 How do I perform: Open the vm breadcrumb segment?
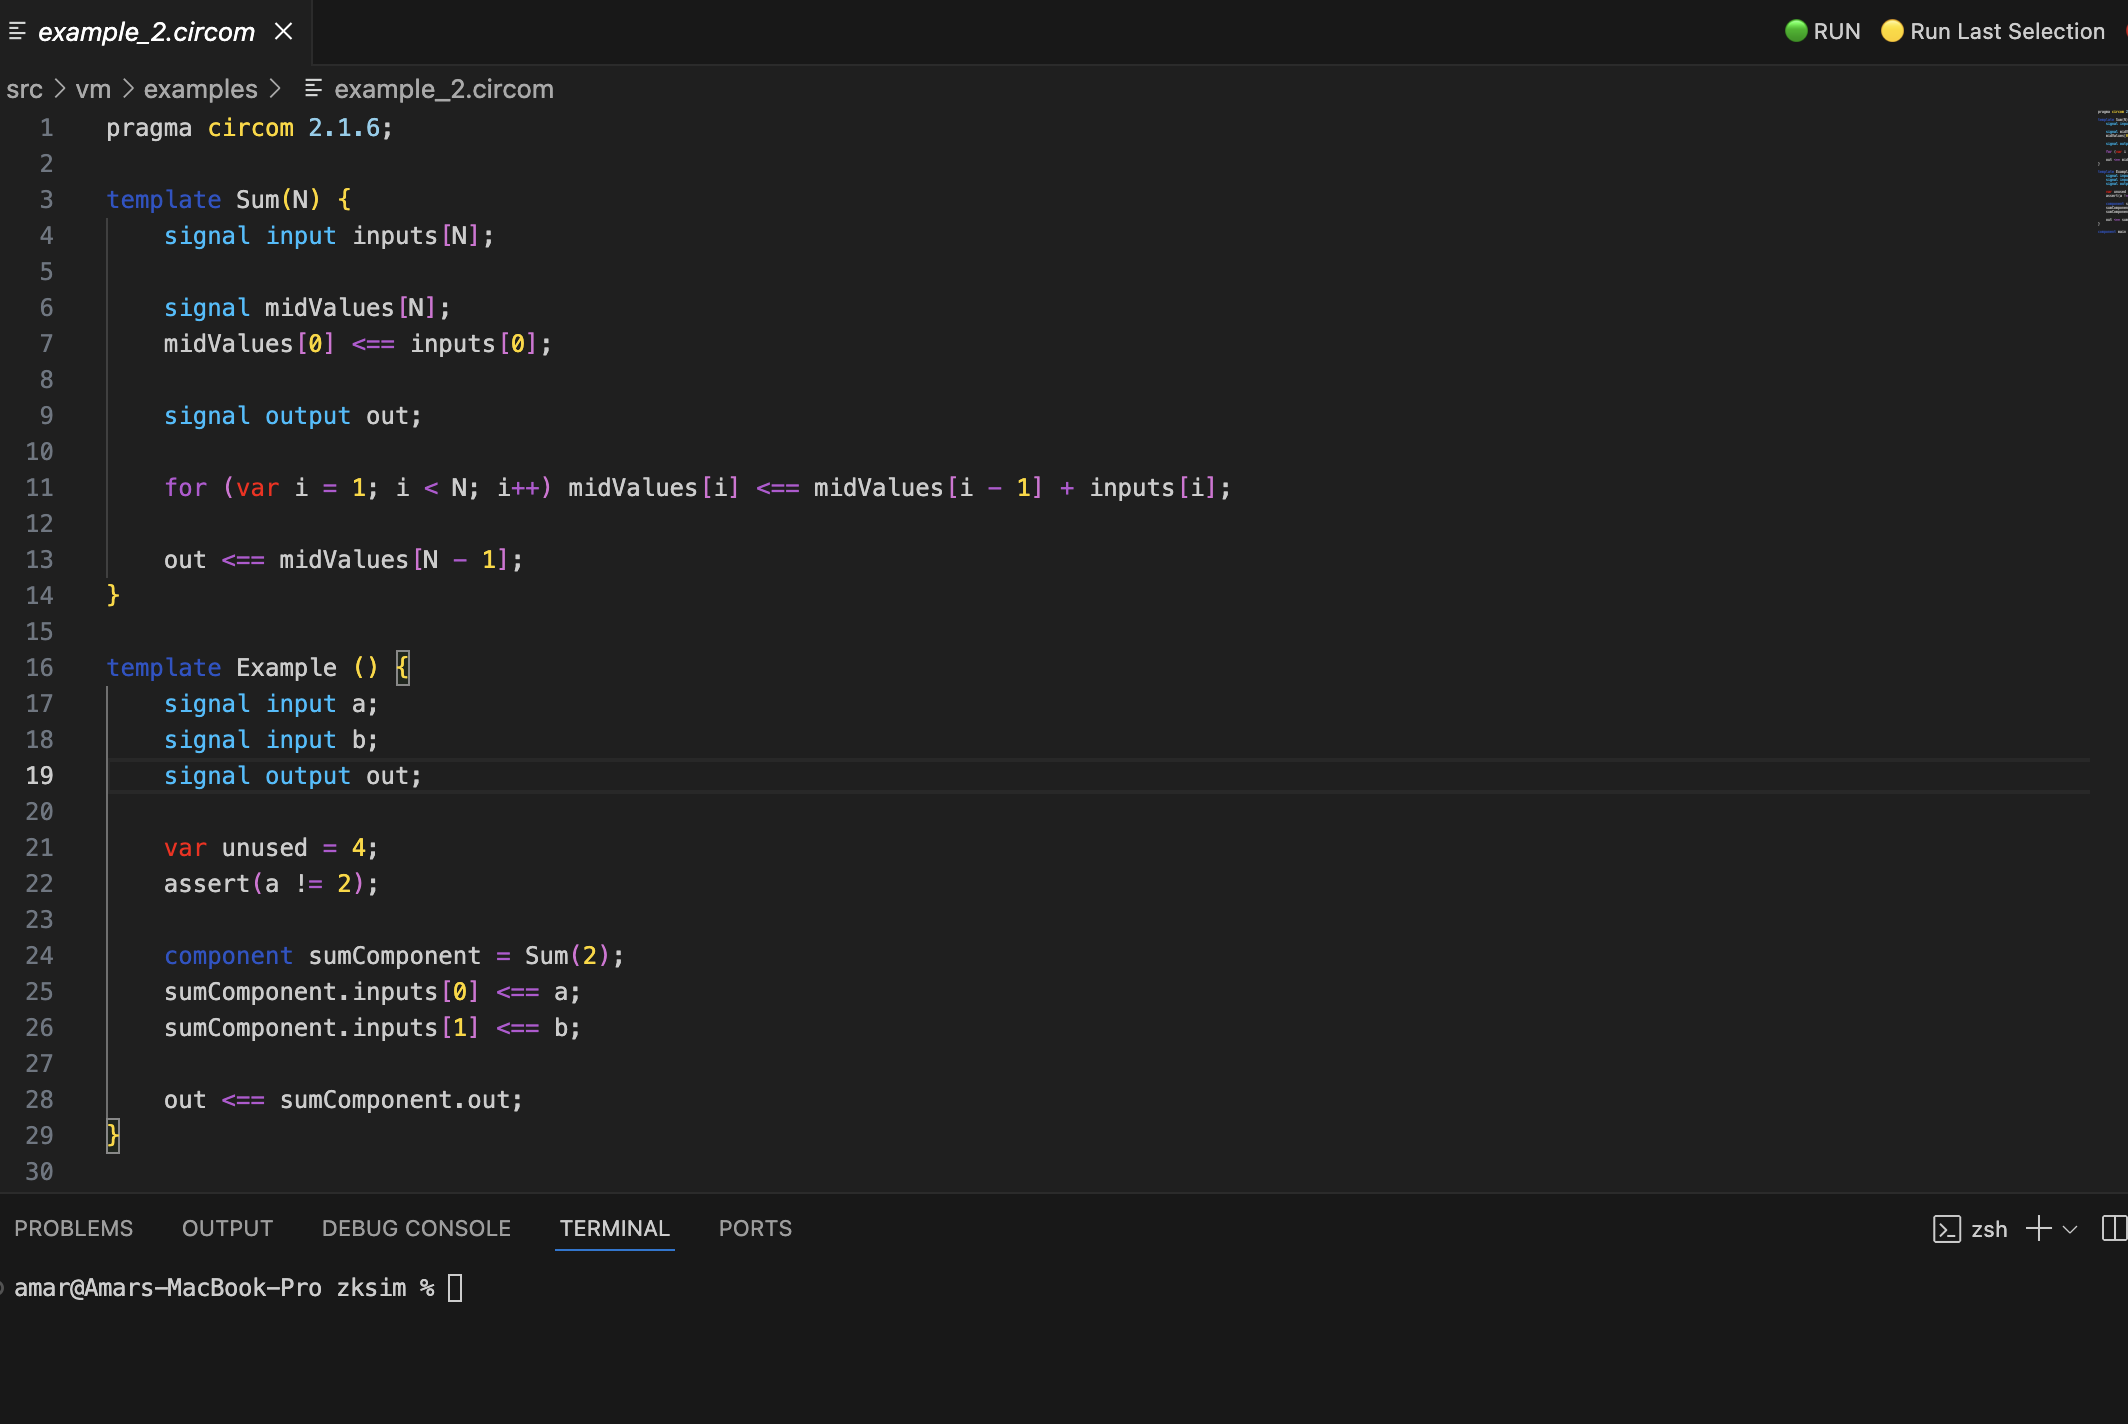coord(93,89)
